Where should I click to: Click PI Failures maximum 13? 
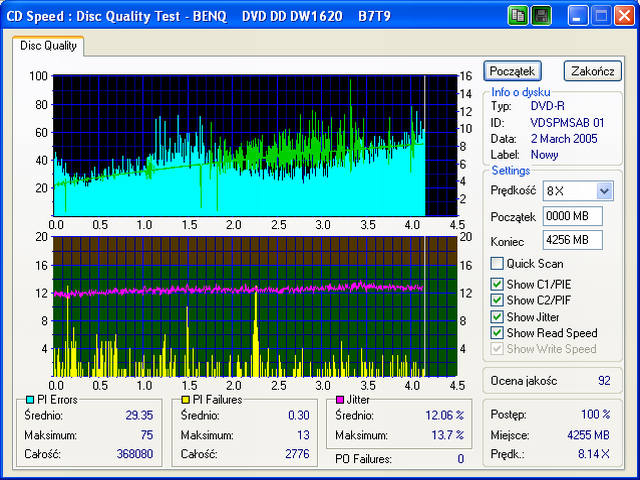[303, 435]
